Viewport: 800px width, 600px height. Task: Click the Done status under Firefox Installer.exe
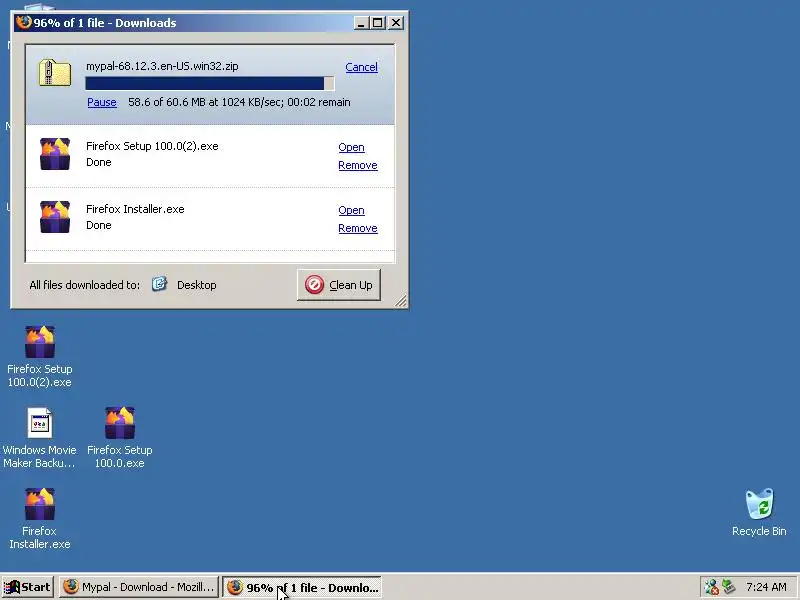(98, 225)
